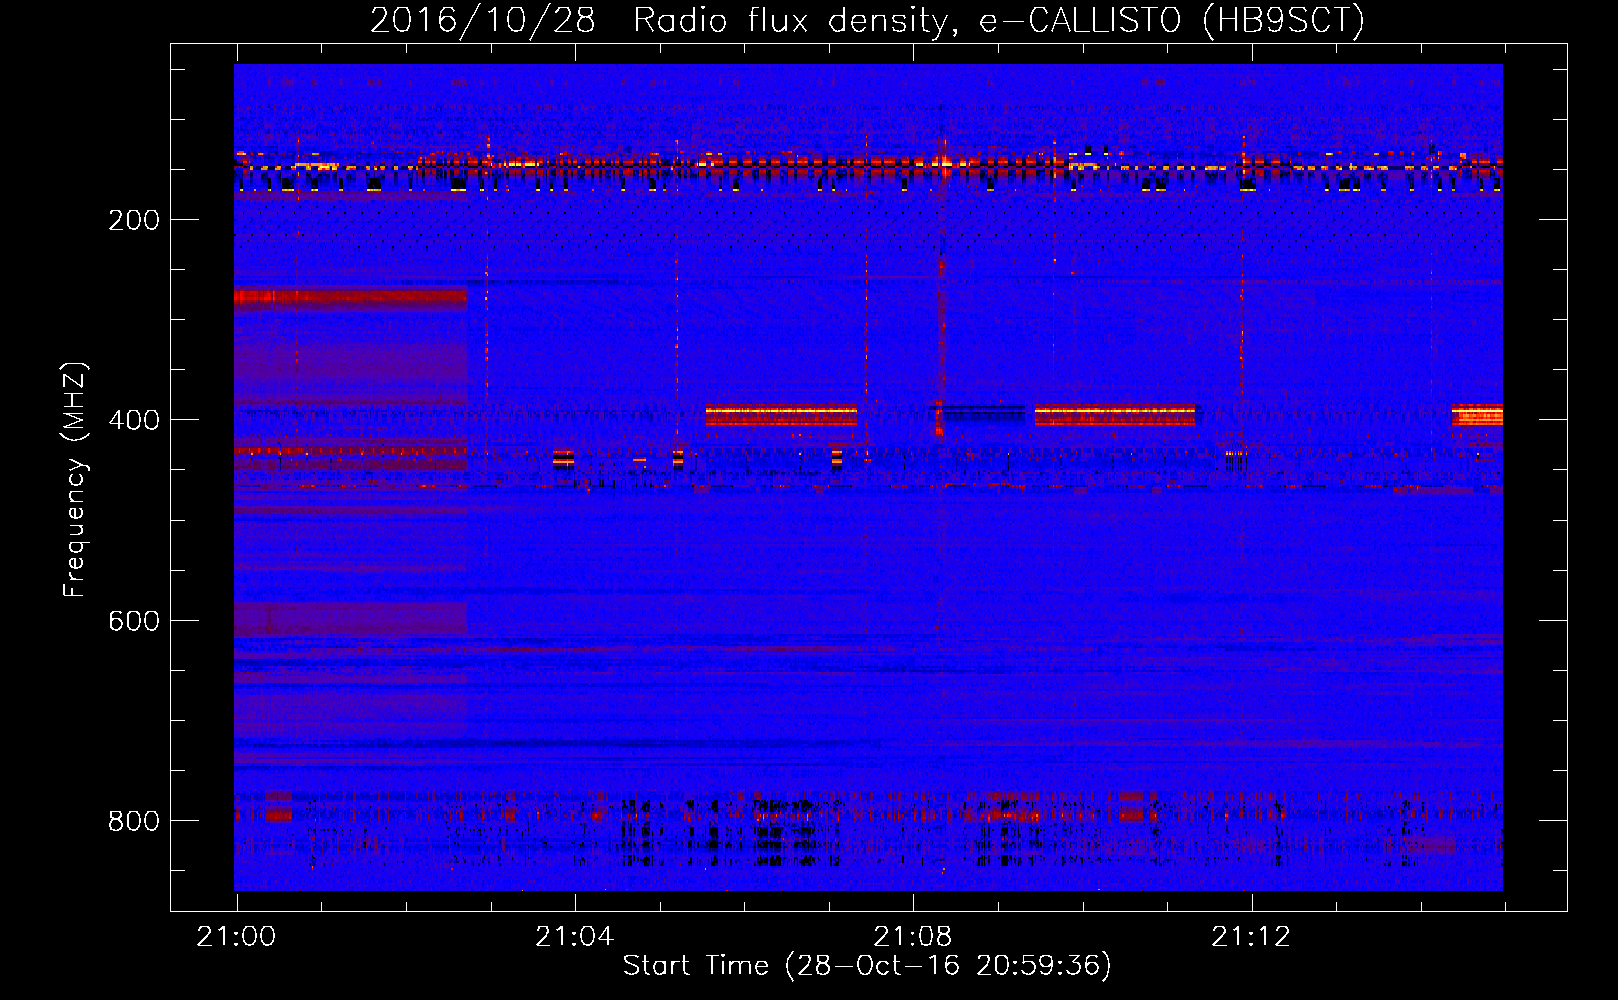This screenshot has width=1618, height=1000.
Task: Click the 21:12 time tick label
Action: click(1251, 937)
